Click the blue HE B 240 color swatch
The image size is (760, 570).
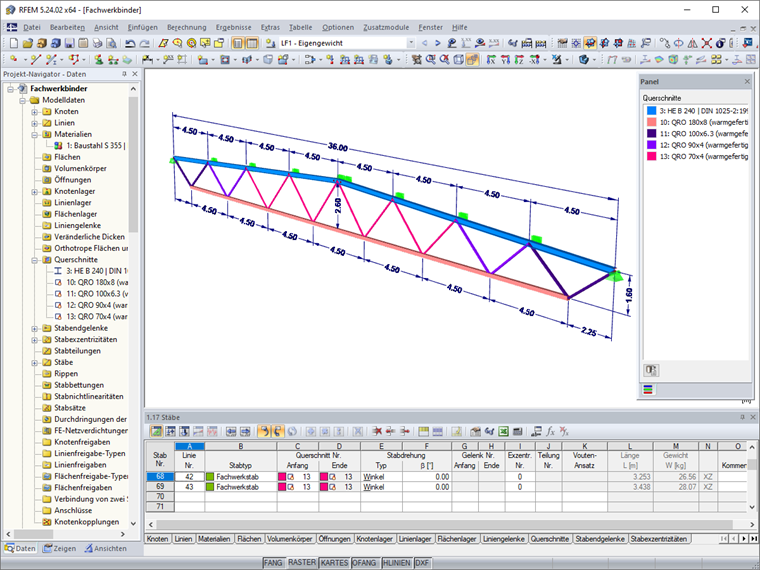pyautogui.click(x=651, y=111)
